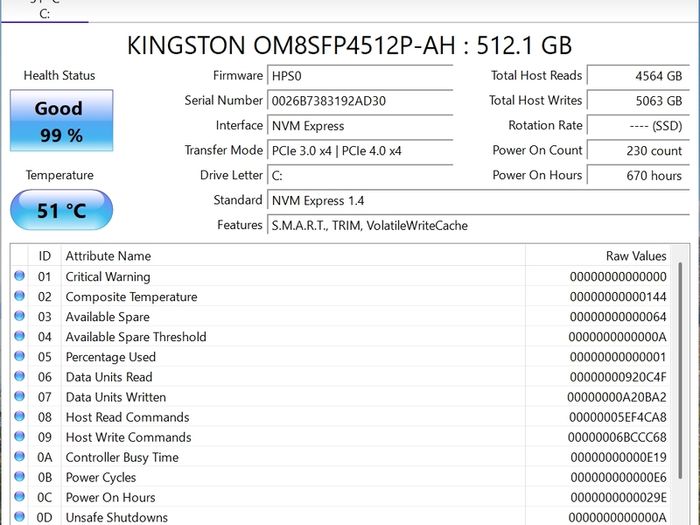Click the Transfer Mode field PCIe 3.0 x4
This screenshot has height=525, width=700.
click(x=360, y=150)
